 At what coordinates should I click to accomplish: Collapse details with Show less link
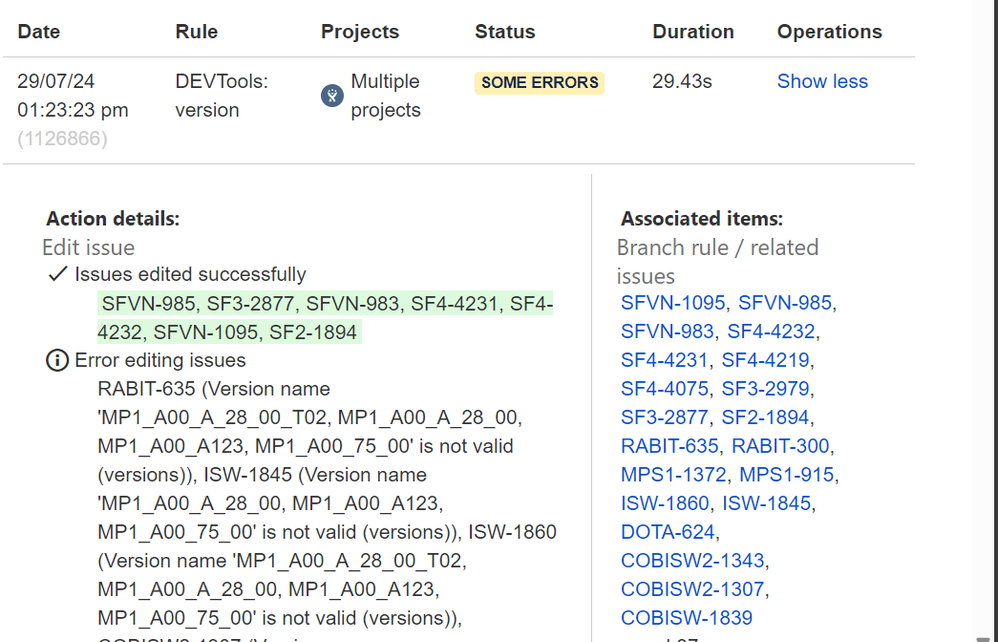[x=822, y=81]
